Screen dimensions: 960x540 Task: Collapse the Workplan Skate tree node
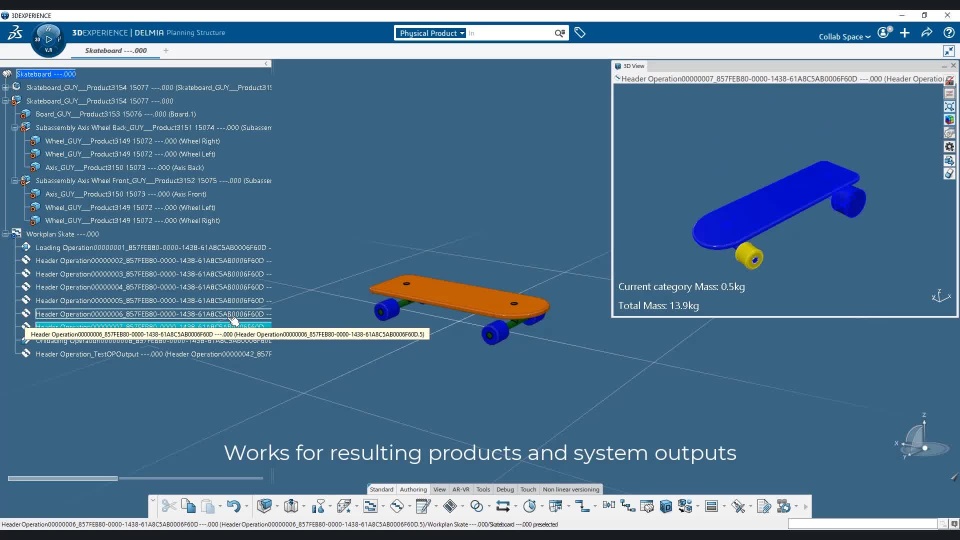[6, 234]
